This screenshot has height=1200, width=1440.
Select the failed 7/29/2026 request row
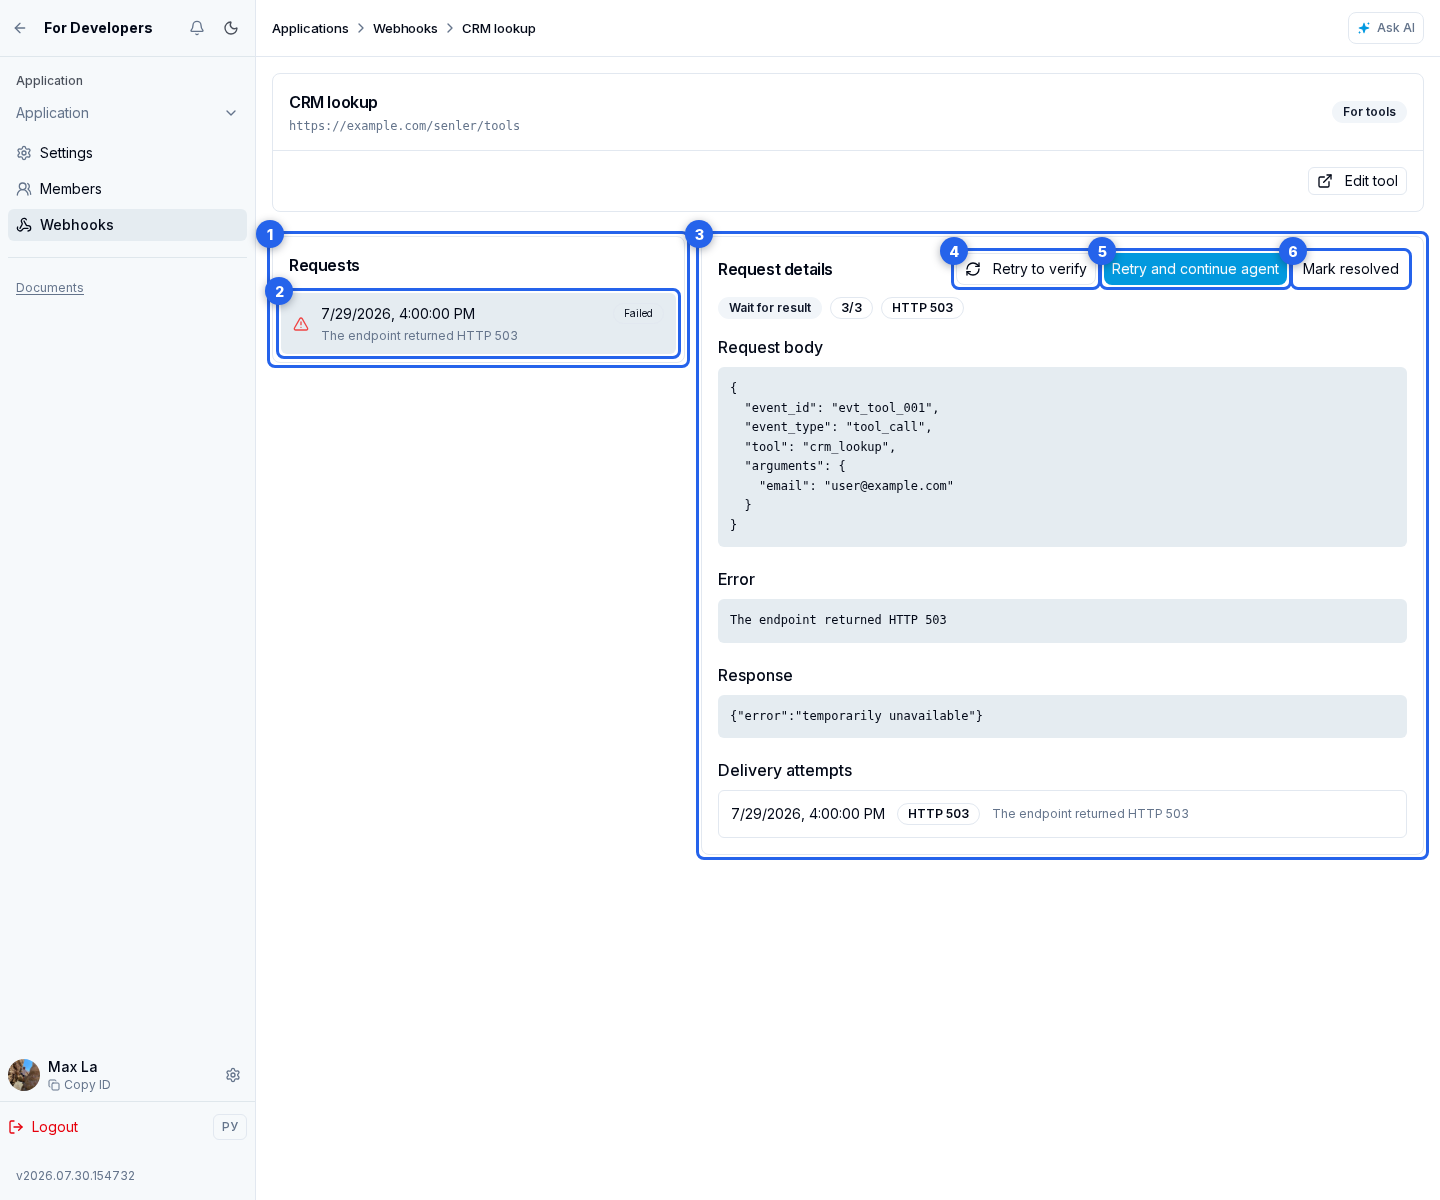[x=479, y=324]
